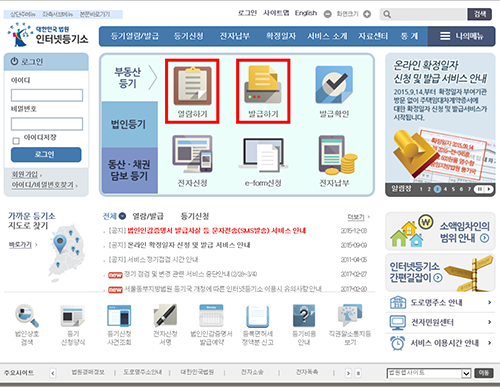Click the English language link
Viewport: 500px width, 387px height.
point(306,13)
